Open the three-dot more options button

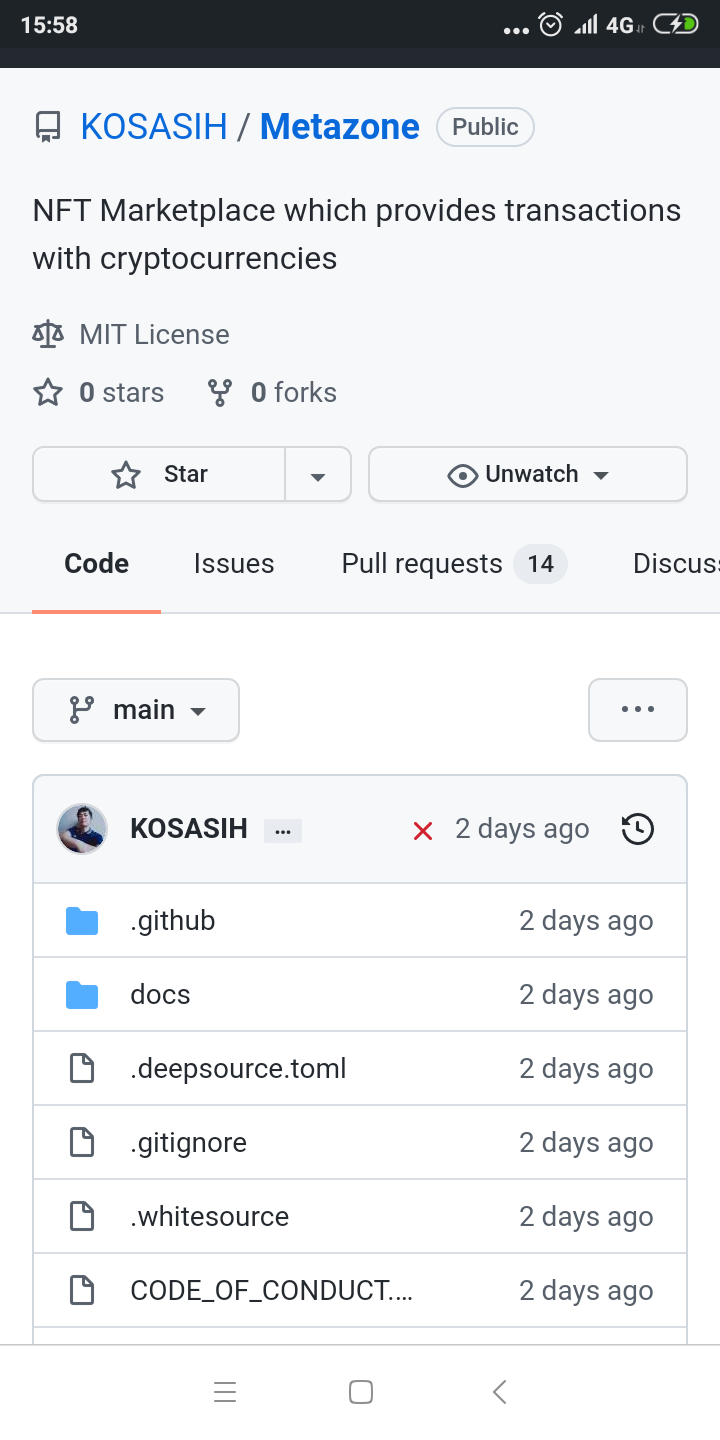[638, 710]
